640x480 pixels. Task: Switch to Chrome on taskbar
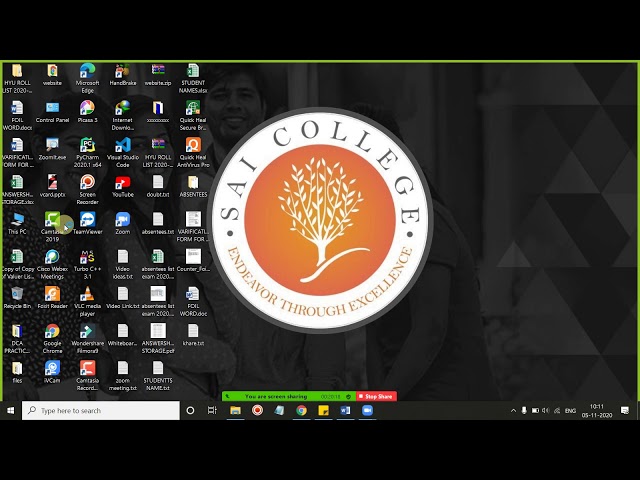[x=301, y=410]
